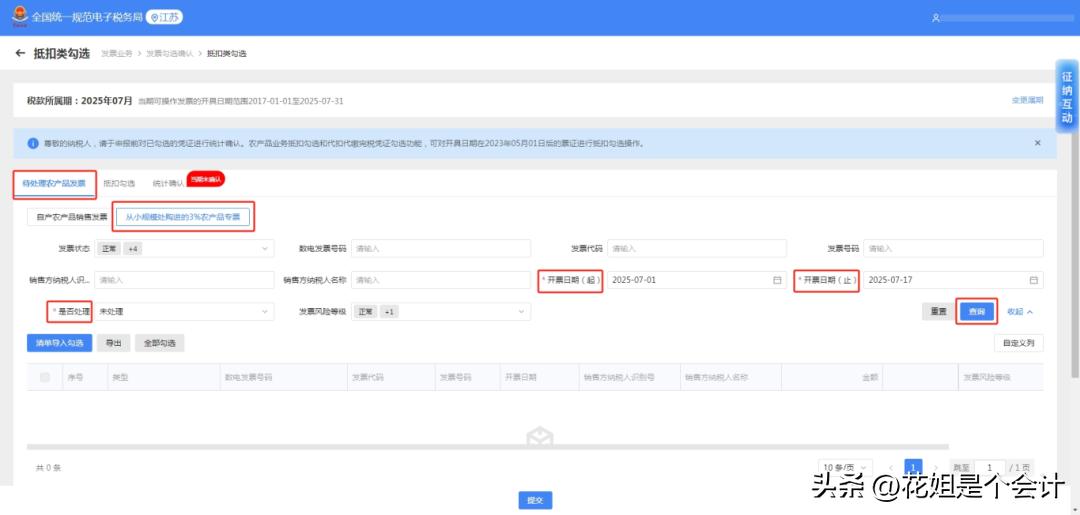The width and height of the screenshot is (1080, 515).
Task: Click the 重置 button
Action: [x=938, y=312]
